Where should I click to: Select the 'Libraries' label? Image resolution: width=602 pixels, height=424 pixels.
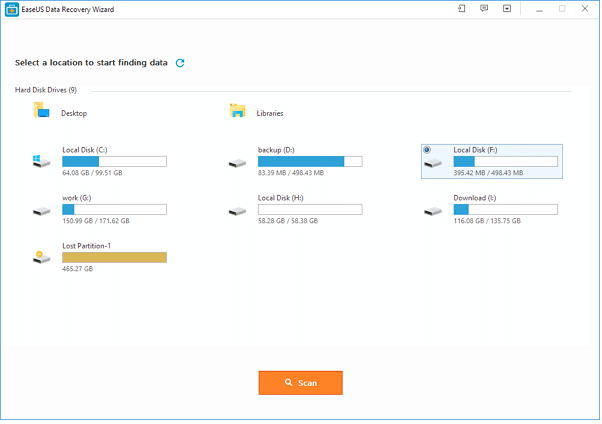coord(270,113)
